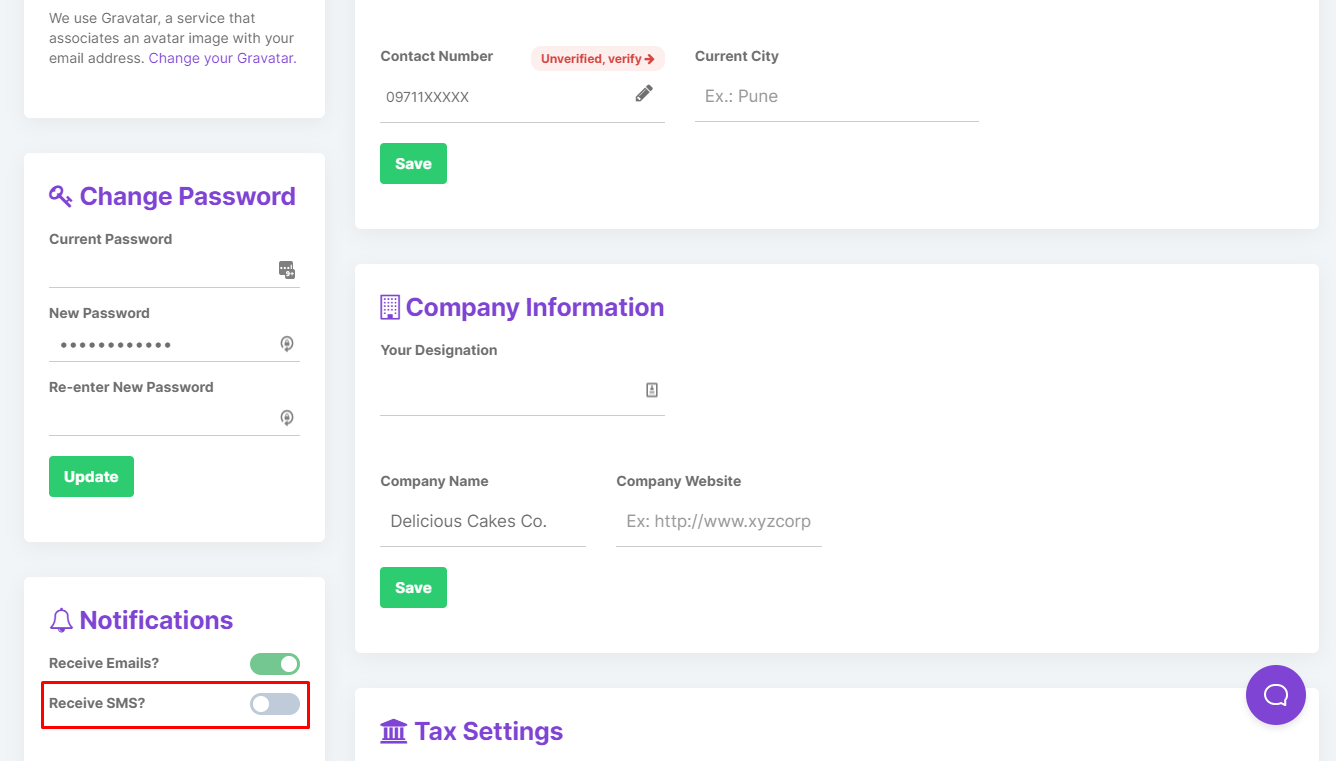
Task: Click the icon in Re-enter New Password field
Action: tap(287, 418)
